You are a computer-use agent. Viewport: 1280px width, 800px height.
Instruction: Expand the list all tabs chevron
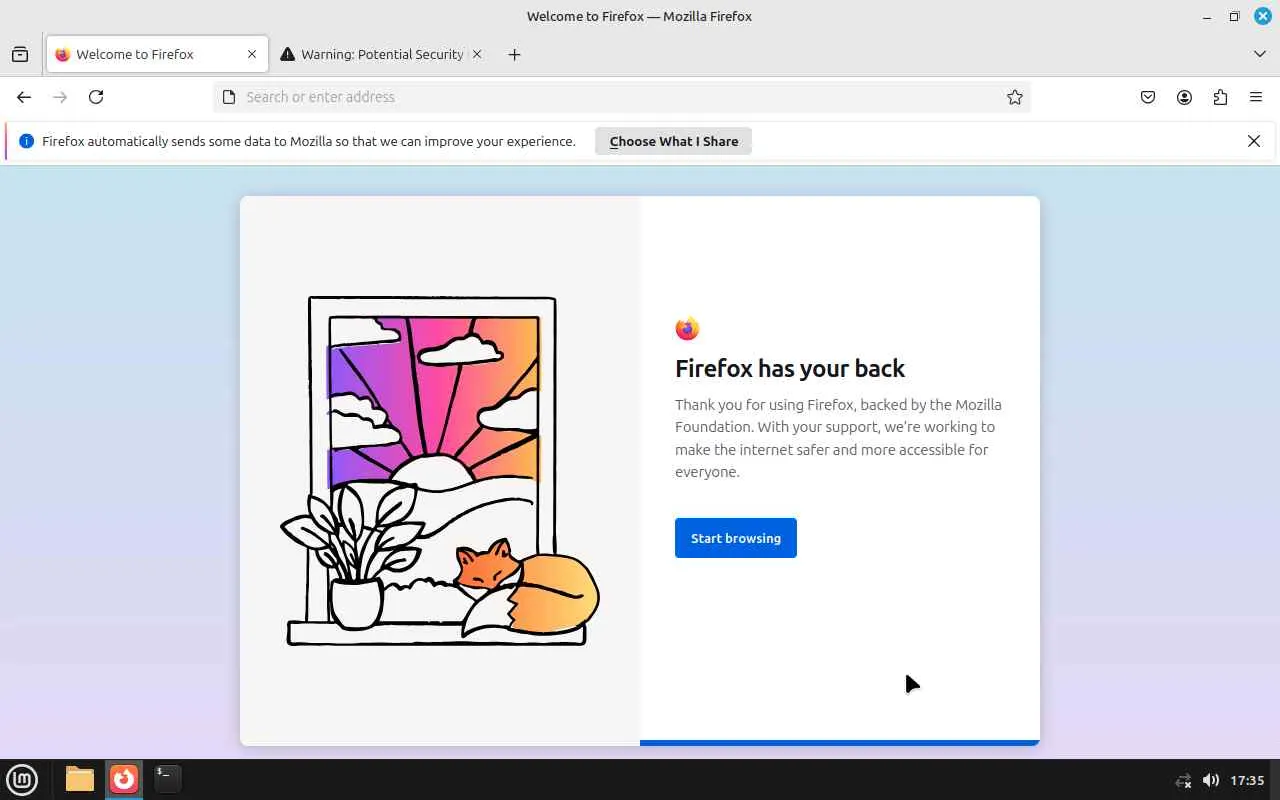tap(1260, 54)
